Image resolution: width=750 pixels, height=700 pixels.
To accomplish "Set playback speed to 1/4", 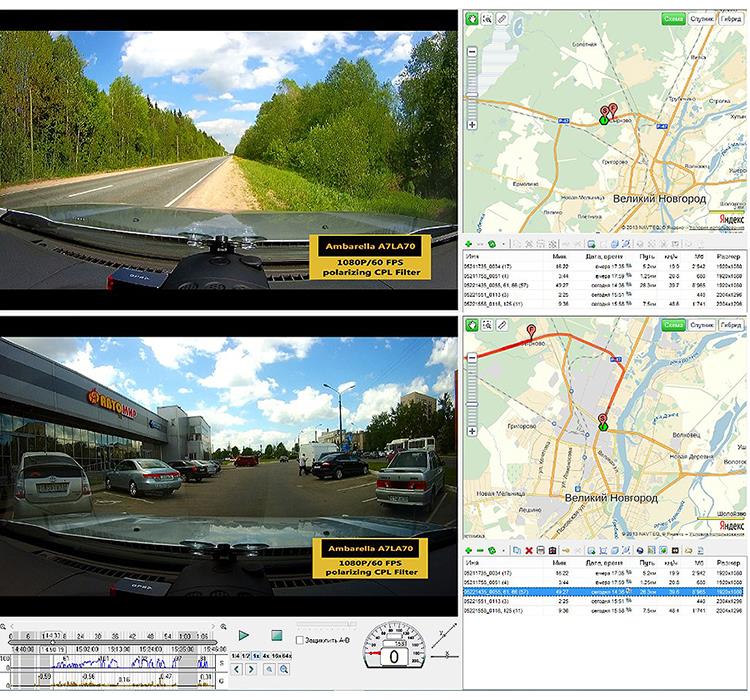I will click(235, 656).
